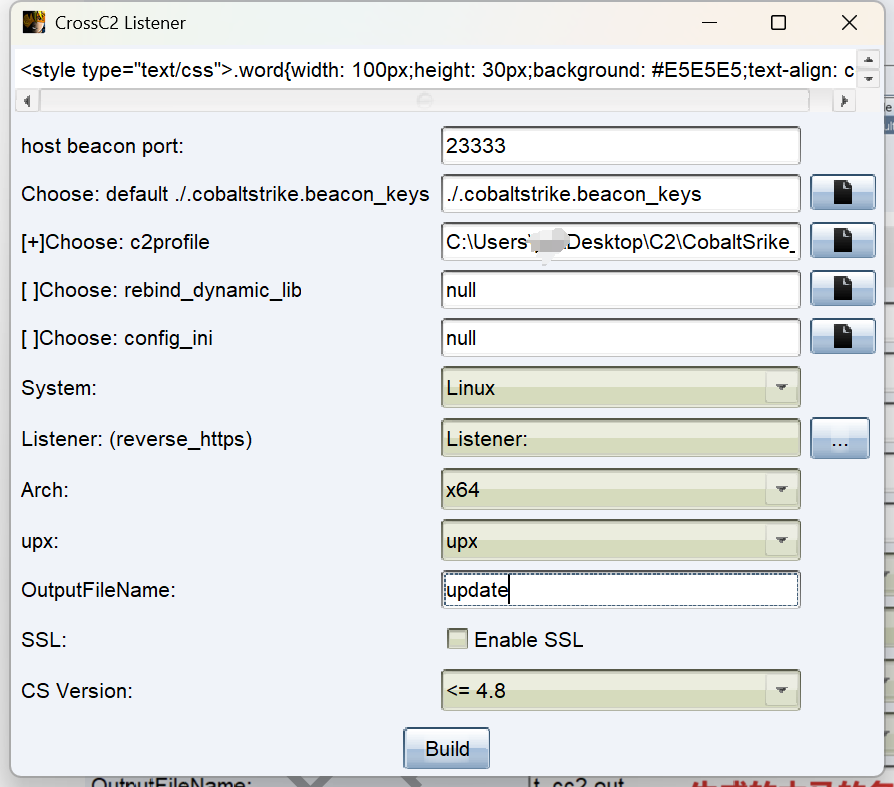Viewport: 894px width, 787px height.
Task: Toggle the Enable SSL checkbox
Action: click(457, 639)
